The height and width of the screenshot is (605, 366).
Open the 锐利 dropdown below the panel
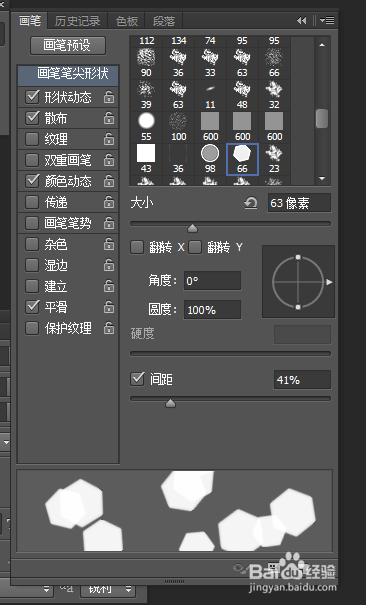[x=107, y=589]
